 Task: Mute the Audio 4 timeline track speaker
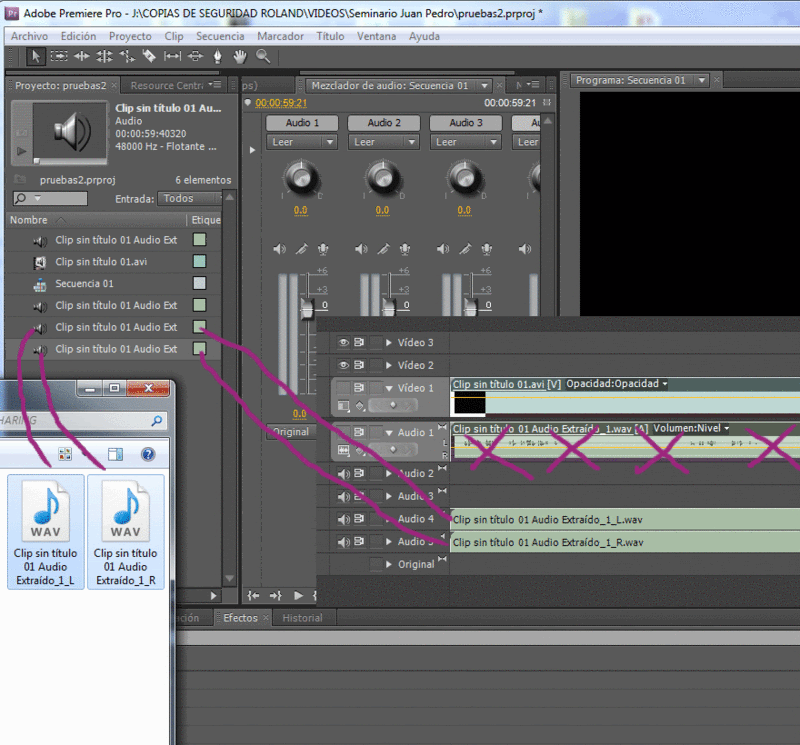(x=343, y=519)
